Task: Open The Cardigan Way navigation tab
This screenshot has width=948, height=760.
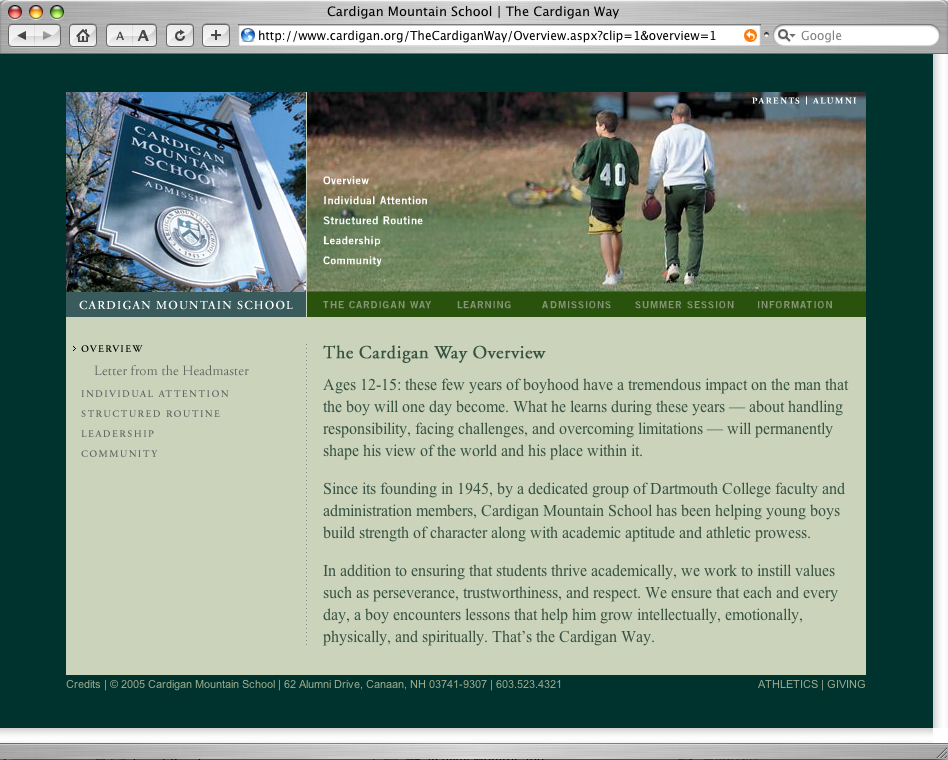Action: (377, 305)
